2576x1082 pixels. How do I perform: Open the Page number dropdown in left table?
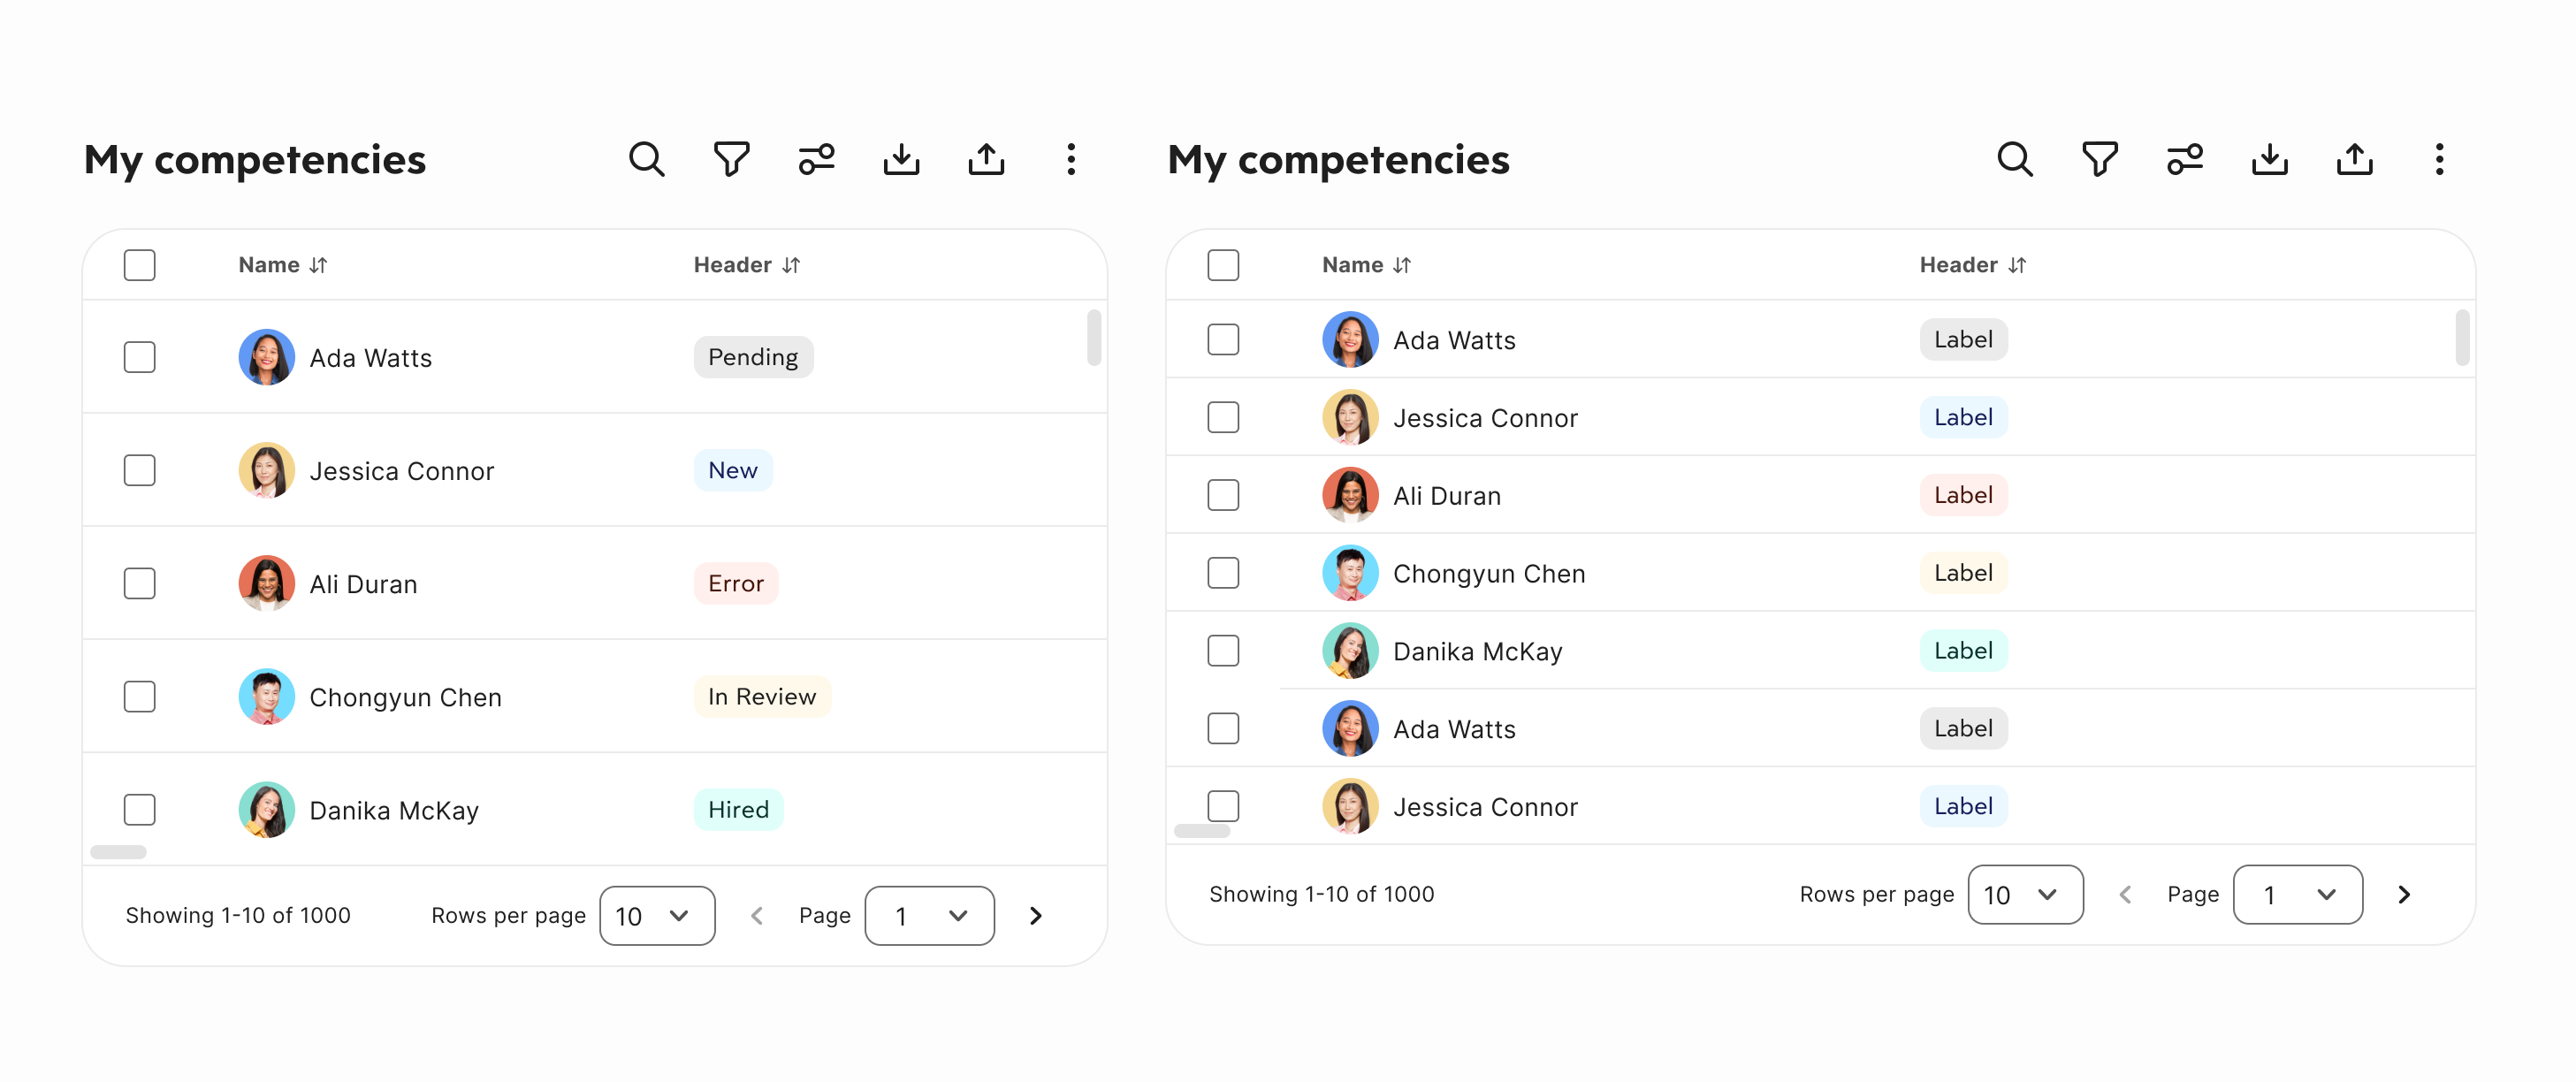(929, 915)
